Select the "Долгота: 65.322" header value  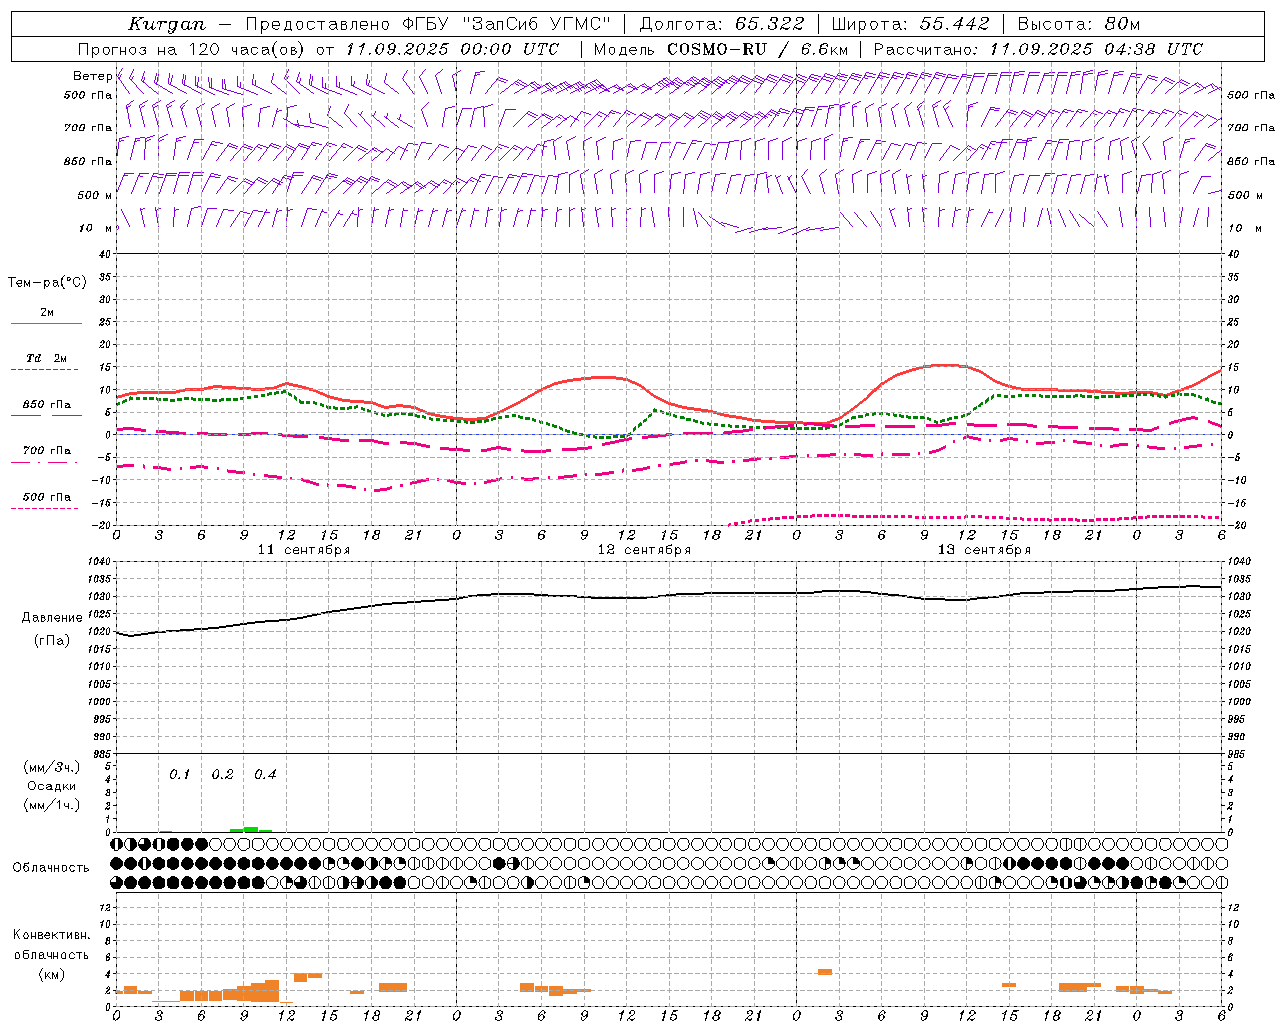[x=721, y=24]
